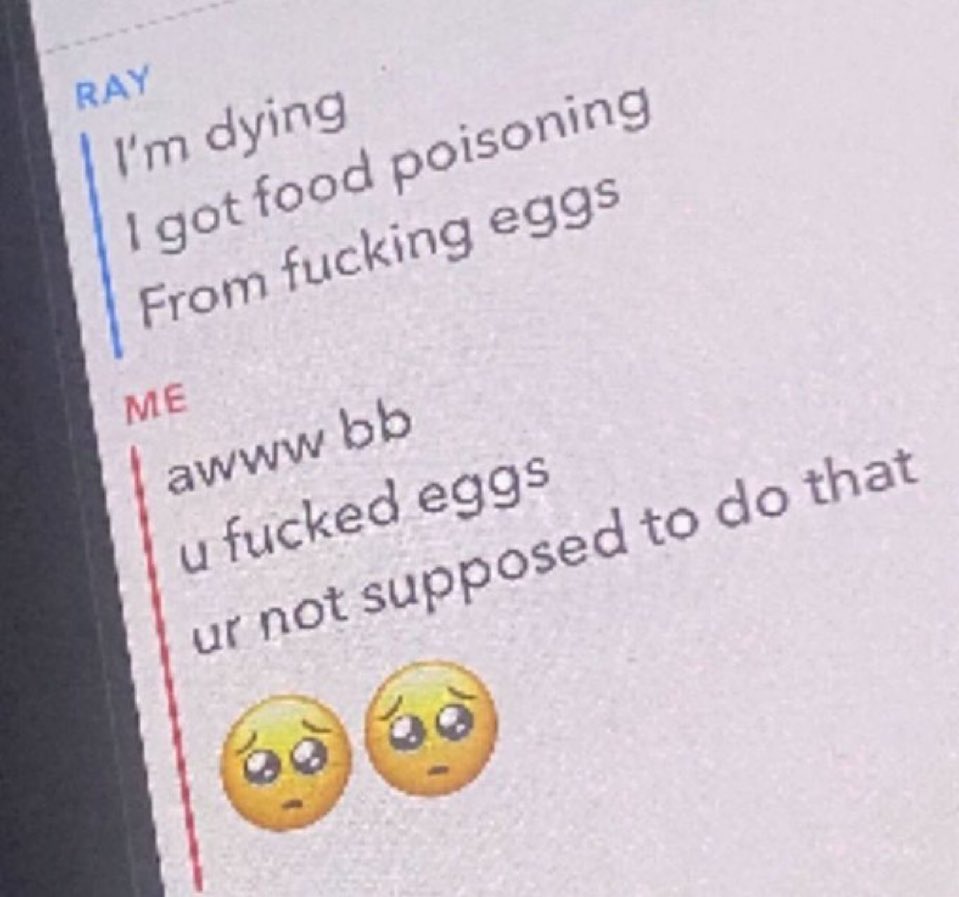
Task: Click the first pleading face emoji
Action: (286, 763)
